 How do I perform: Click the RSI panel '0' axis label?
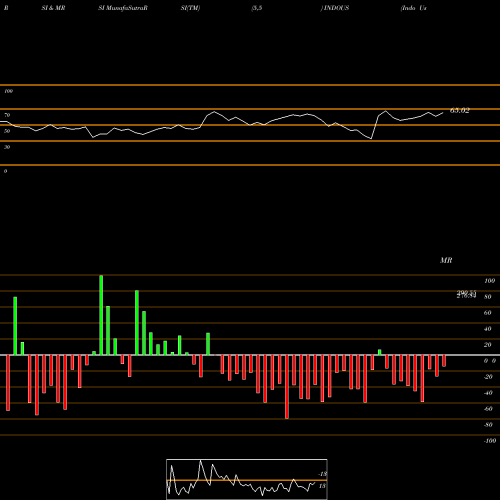(5, 171)
